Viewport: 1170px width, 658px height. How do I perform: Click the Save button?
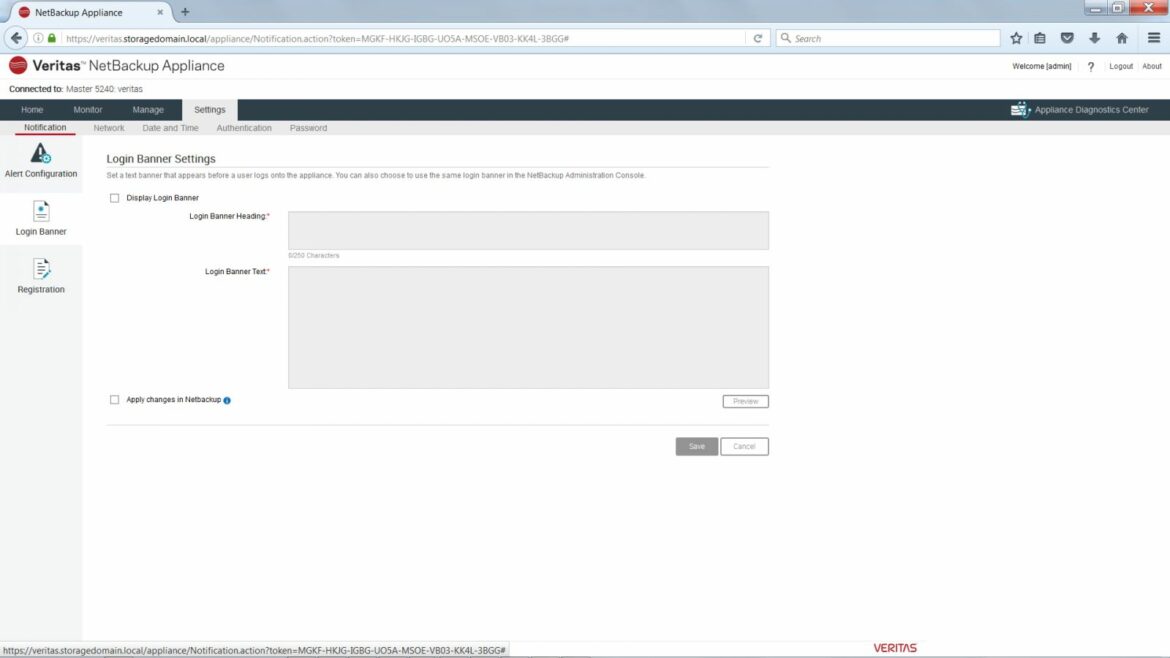pyautogui.click(x=697, y=446)
